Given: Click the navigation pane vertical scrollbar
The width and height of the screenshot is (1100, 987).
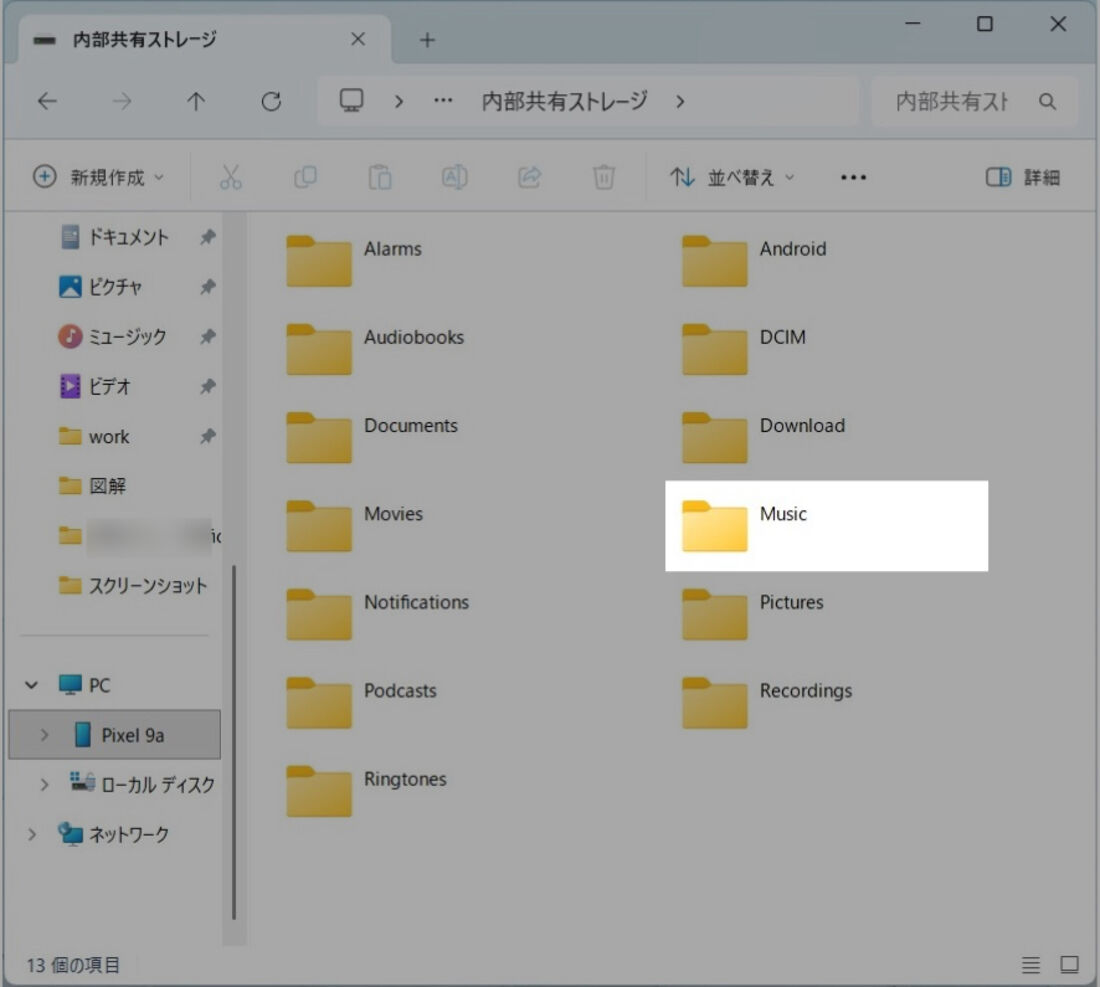Looking at the screenshot, I should coord(234,741).
